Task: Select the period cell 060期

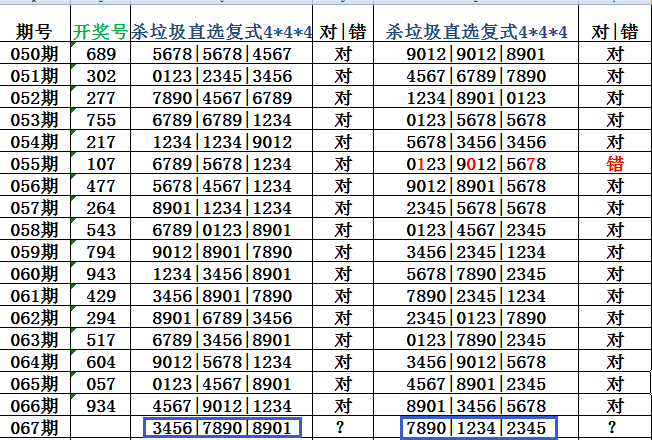Action: click(x=35, y=274)
